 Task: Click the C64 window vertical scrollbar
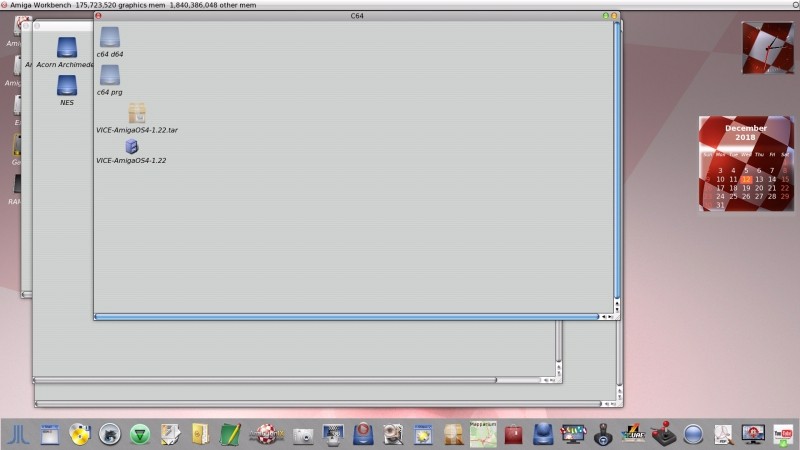point(617,160)
